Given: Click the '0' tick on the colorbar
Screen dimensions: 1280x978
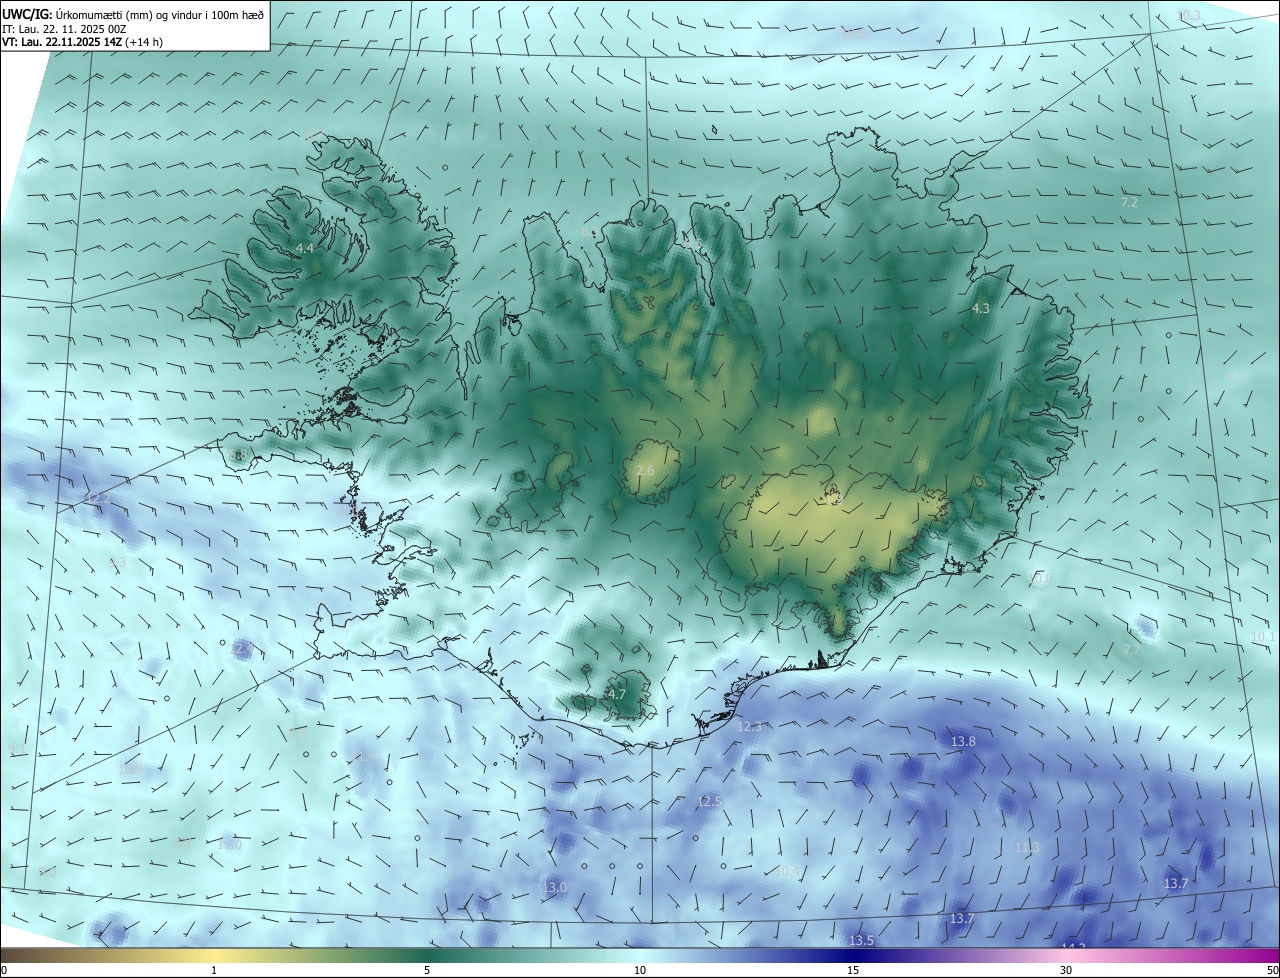Looking at the screenshot, I should [x=3, y=970].
